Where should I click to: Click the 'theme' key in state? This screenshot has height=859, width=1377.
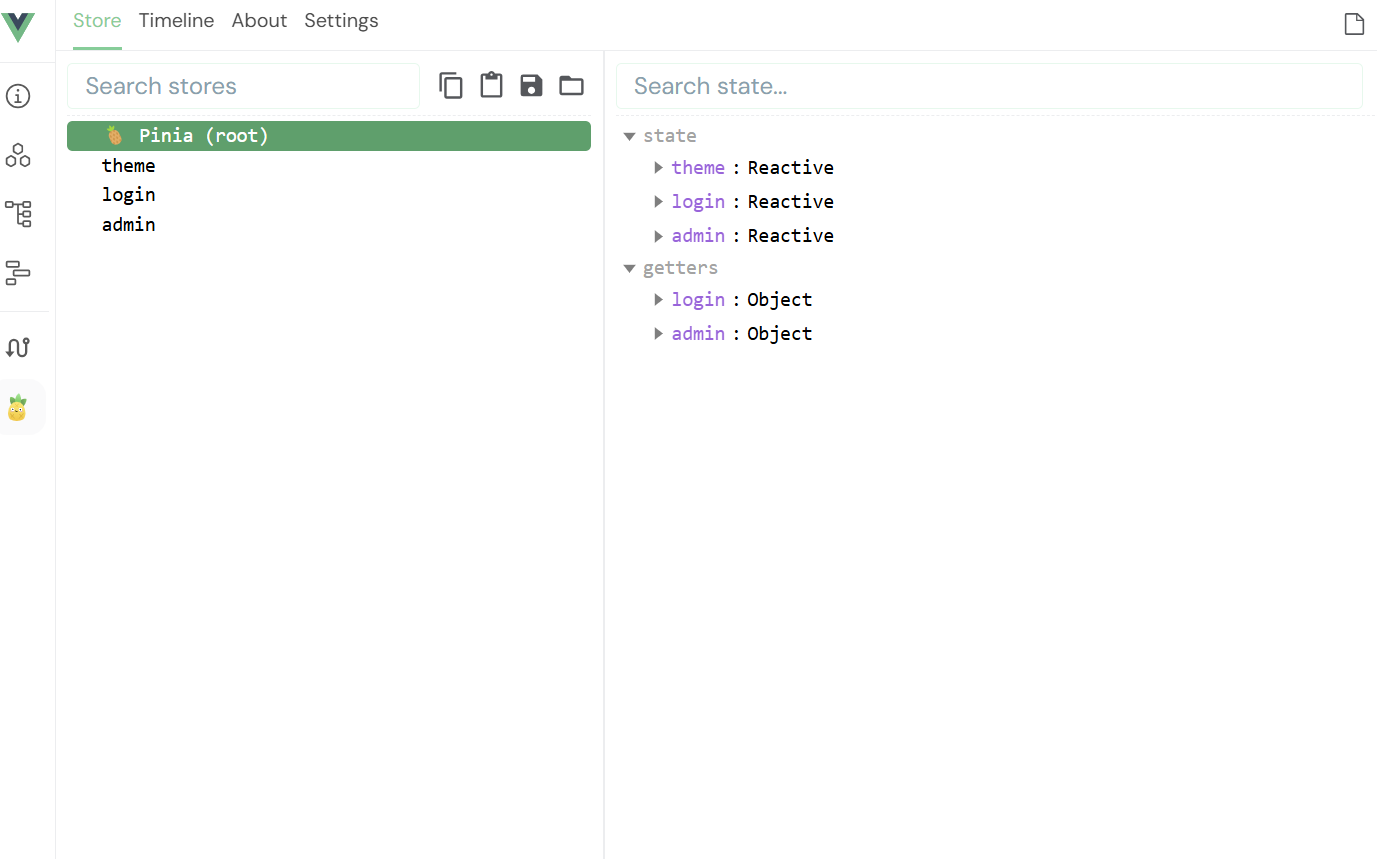[698, 167]
